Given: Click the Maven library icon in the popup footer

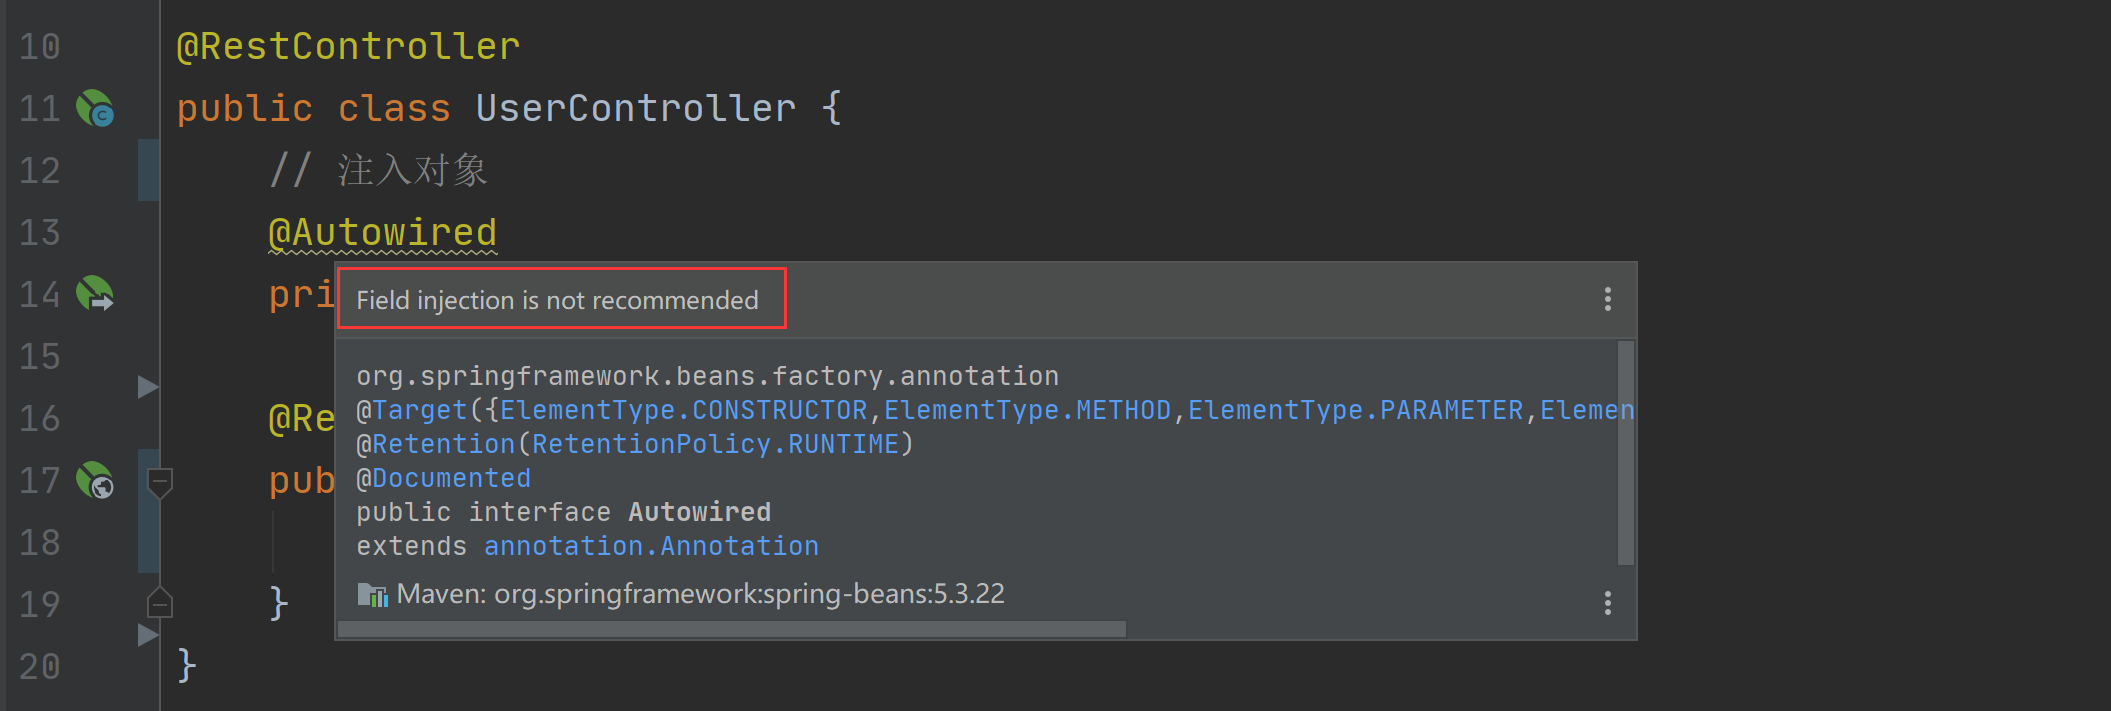Looking at the screenshot, I should (373, 595).
